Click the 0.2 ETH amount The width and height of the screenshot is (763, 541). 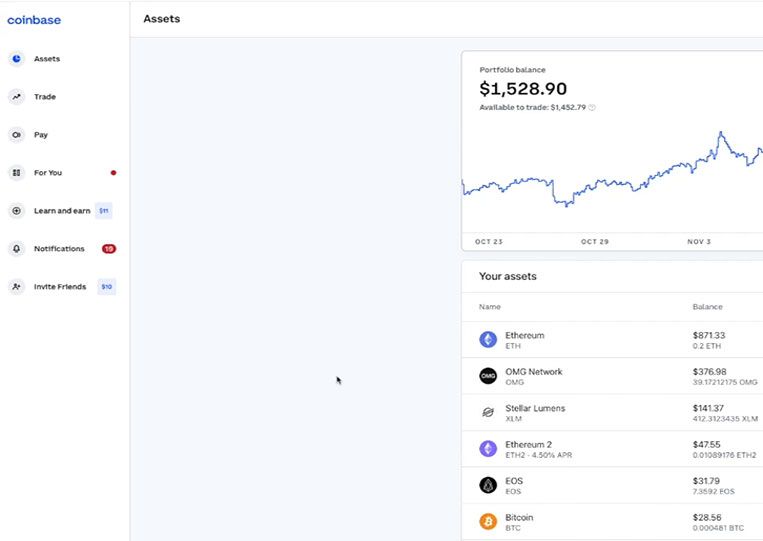pos(707,346)
